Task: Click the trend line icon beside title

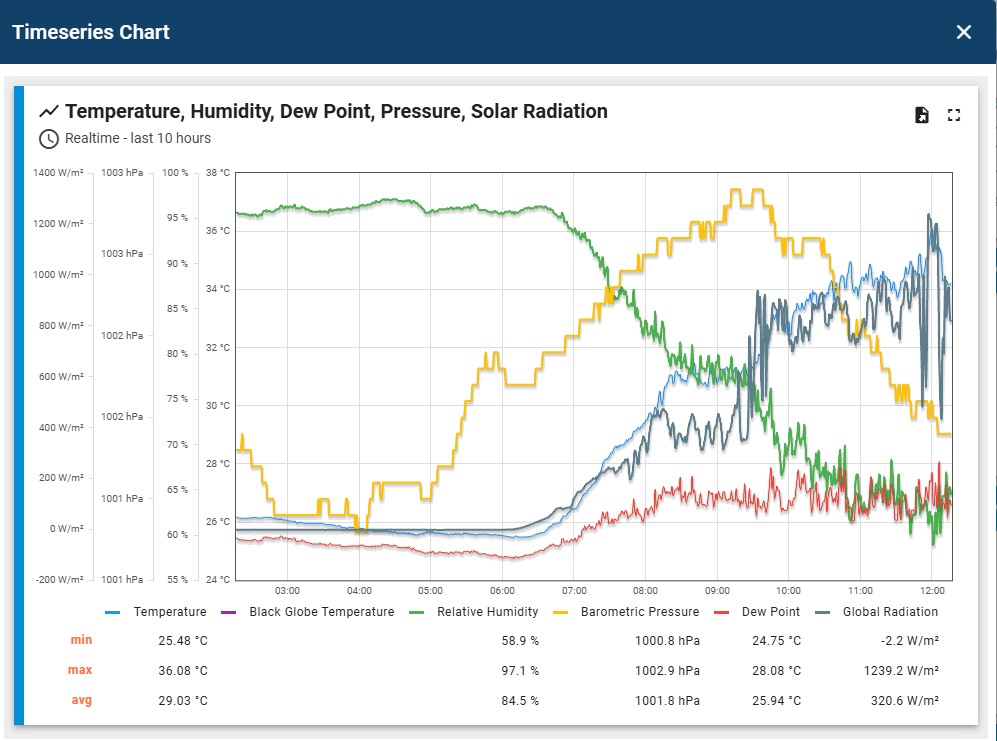Action: point(49,111)
